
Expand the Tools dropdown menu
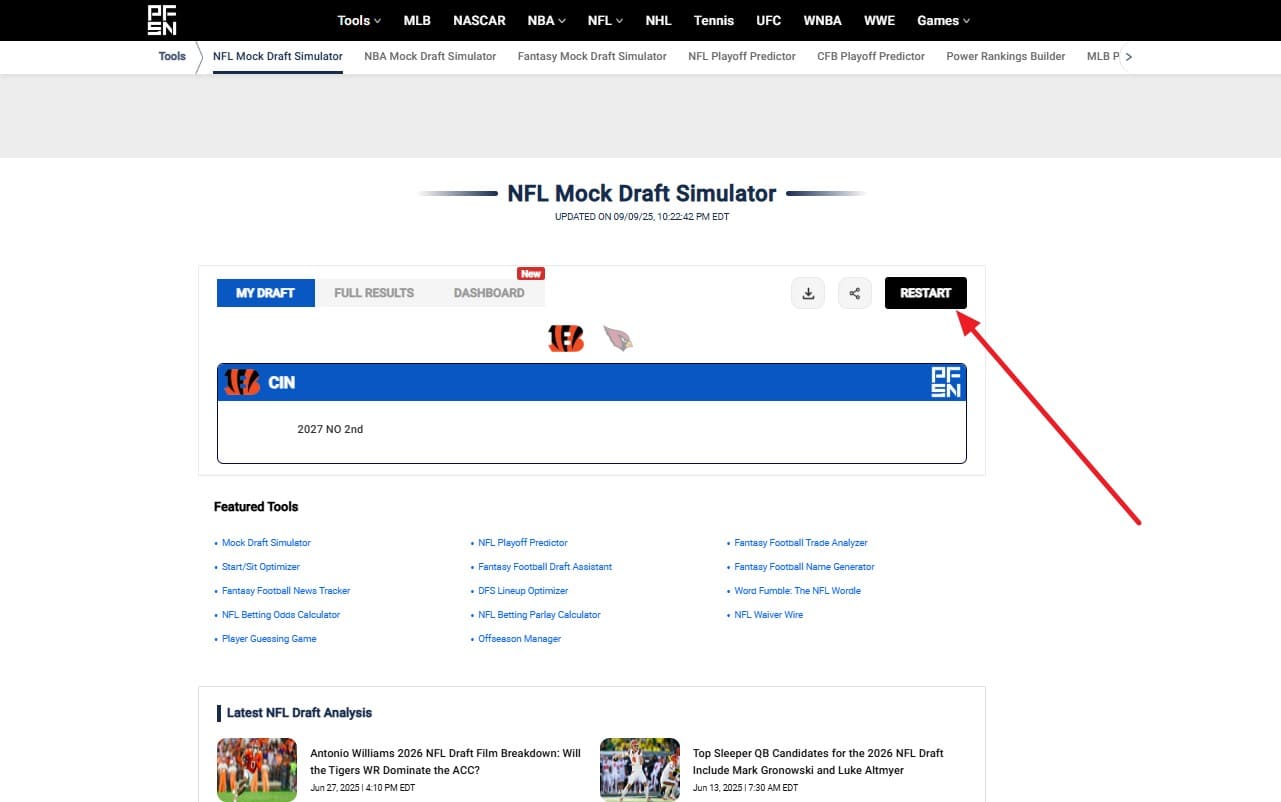point(359,20)
